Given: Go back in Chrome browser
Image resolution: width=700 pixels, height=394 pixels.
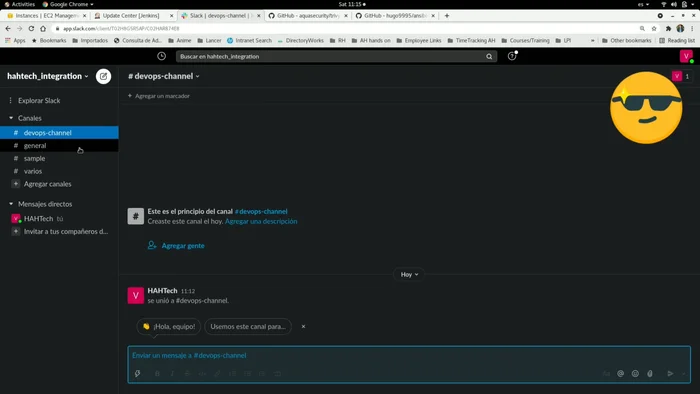Looking at the screenshot, I should [x=8, y=28].
